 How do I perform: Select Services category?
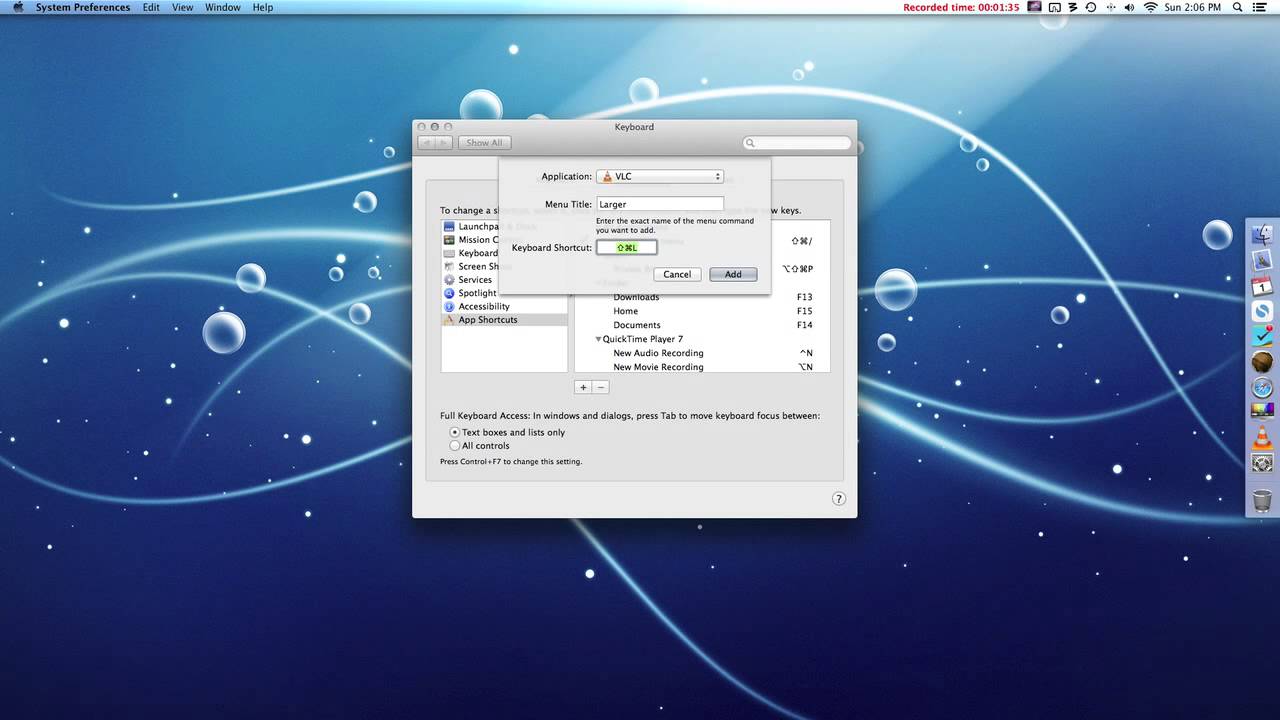(504, 280)
